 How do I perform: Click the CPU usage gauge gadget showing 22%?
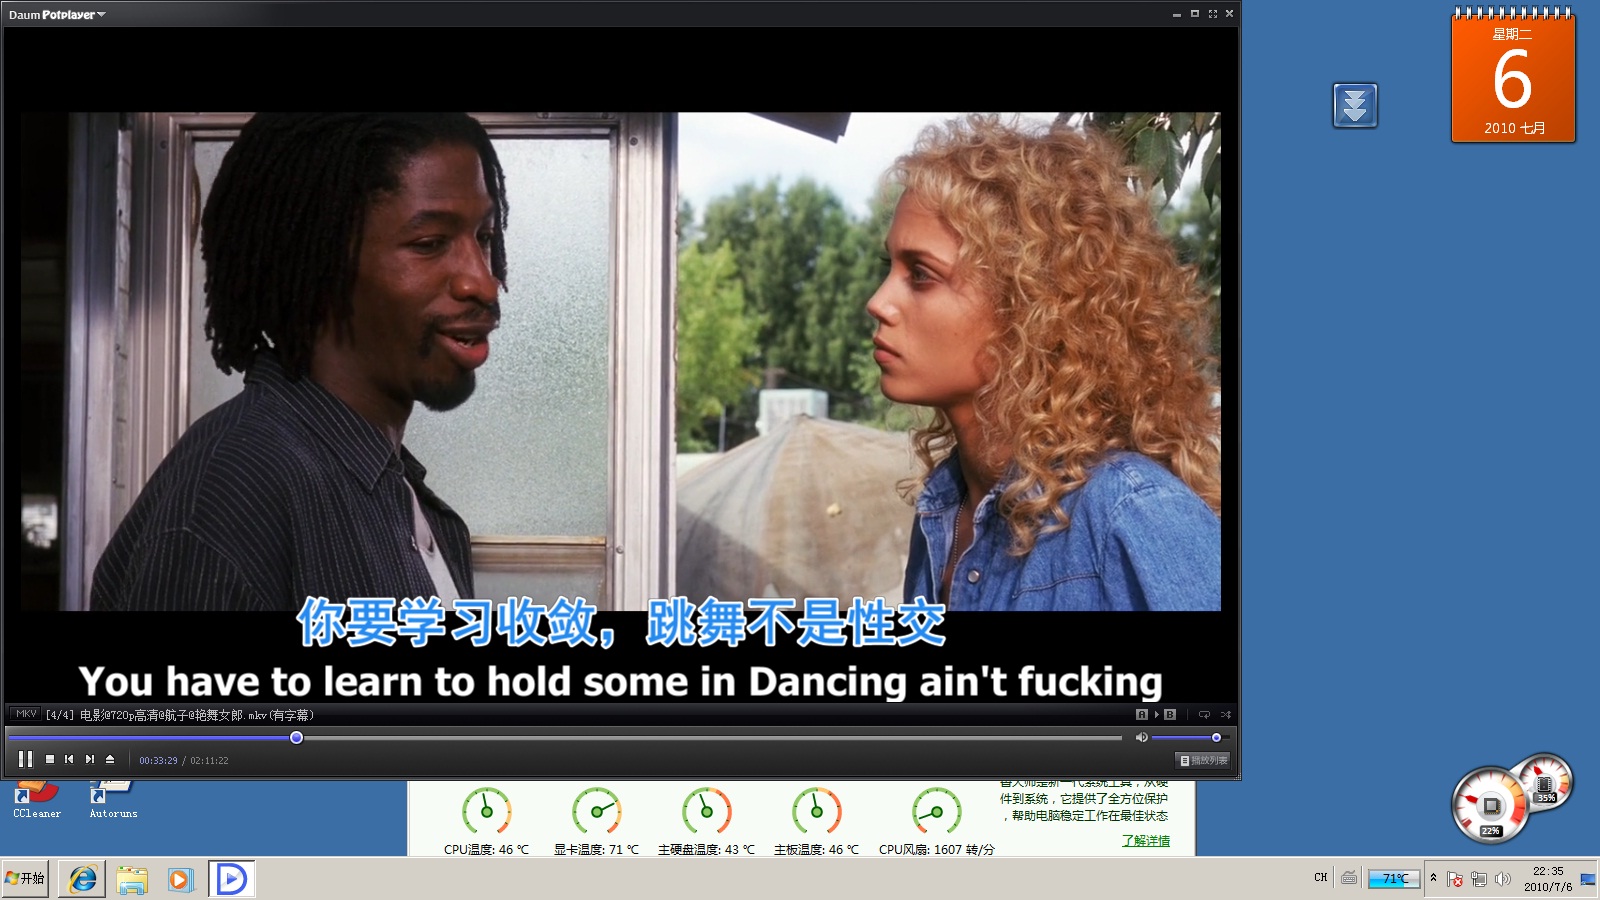click(1491, 806)
